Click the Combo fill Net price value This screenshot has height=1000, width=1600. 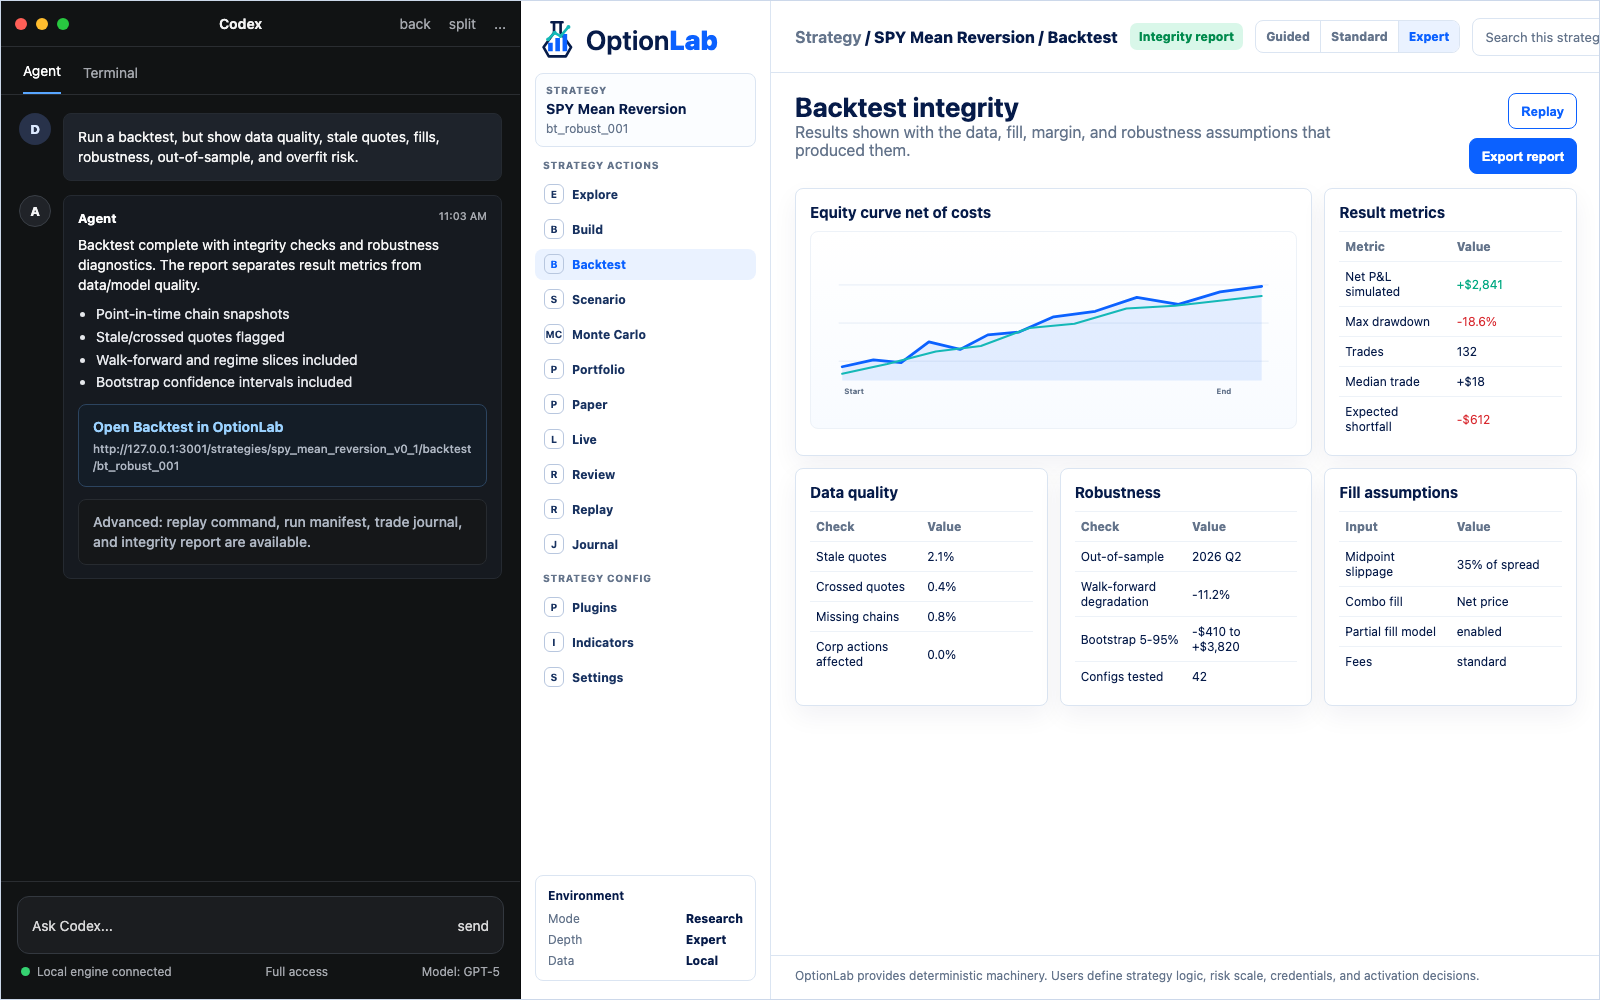coord(1482,602)
